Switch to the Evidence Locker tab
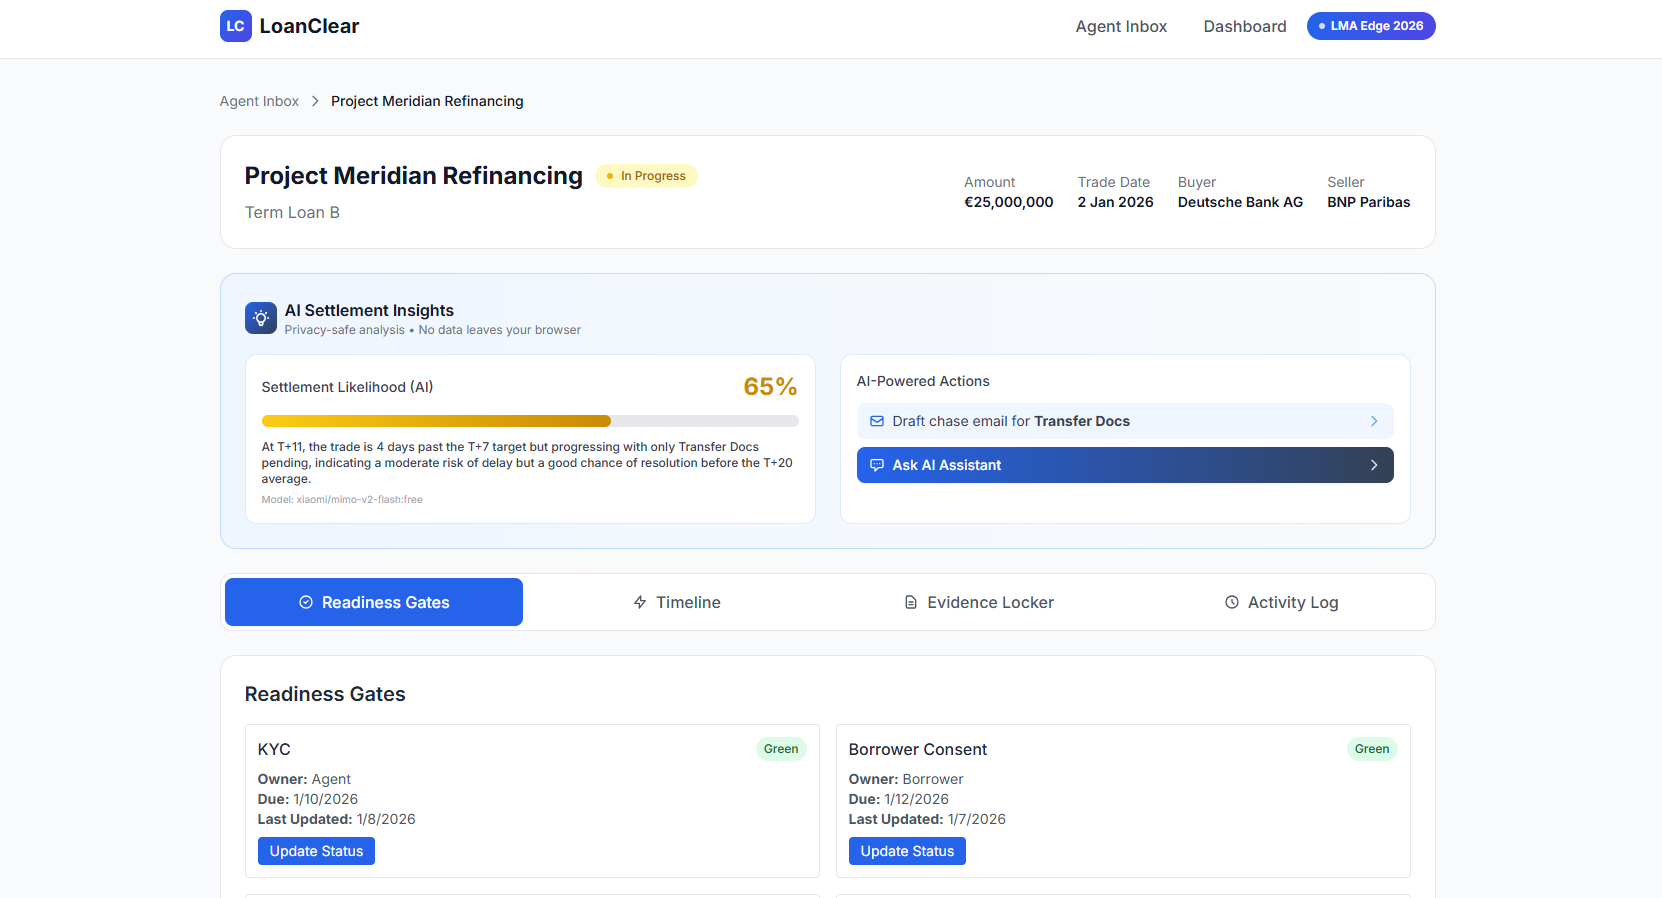This screenshot has width=1662, height=898. pyautogui.click(x=979, y=602)
